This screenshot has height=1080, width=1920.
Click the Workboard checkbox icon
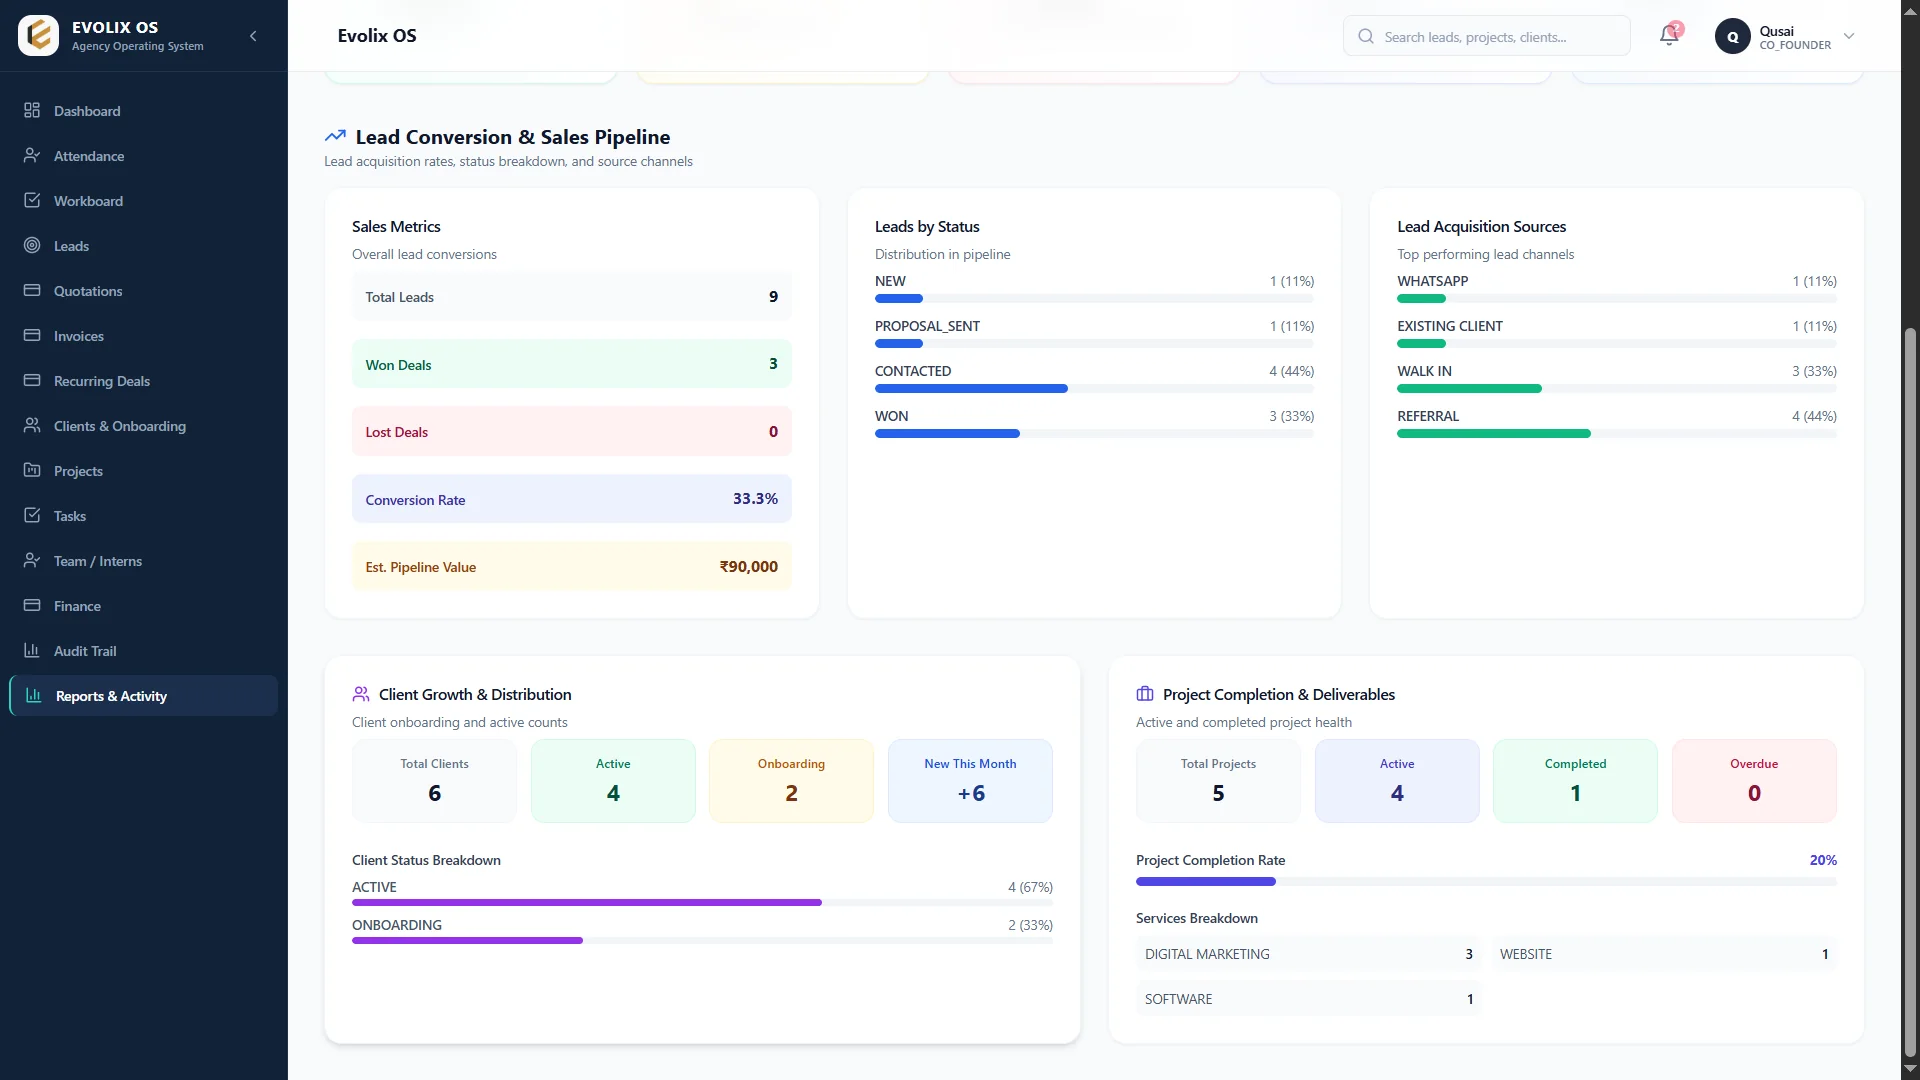click(x=32, y=200)
